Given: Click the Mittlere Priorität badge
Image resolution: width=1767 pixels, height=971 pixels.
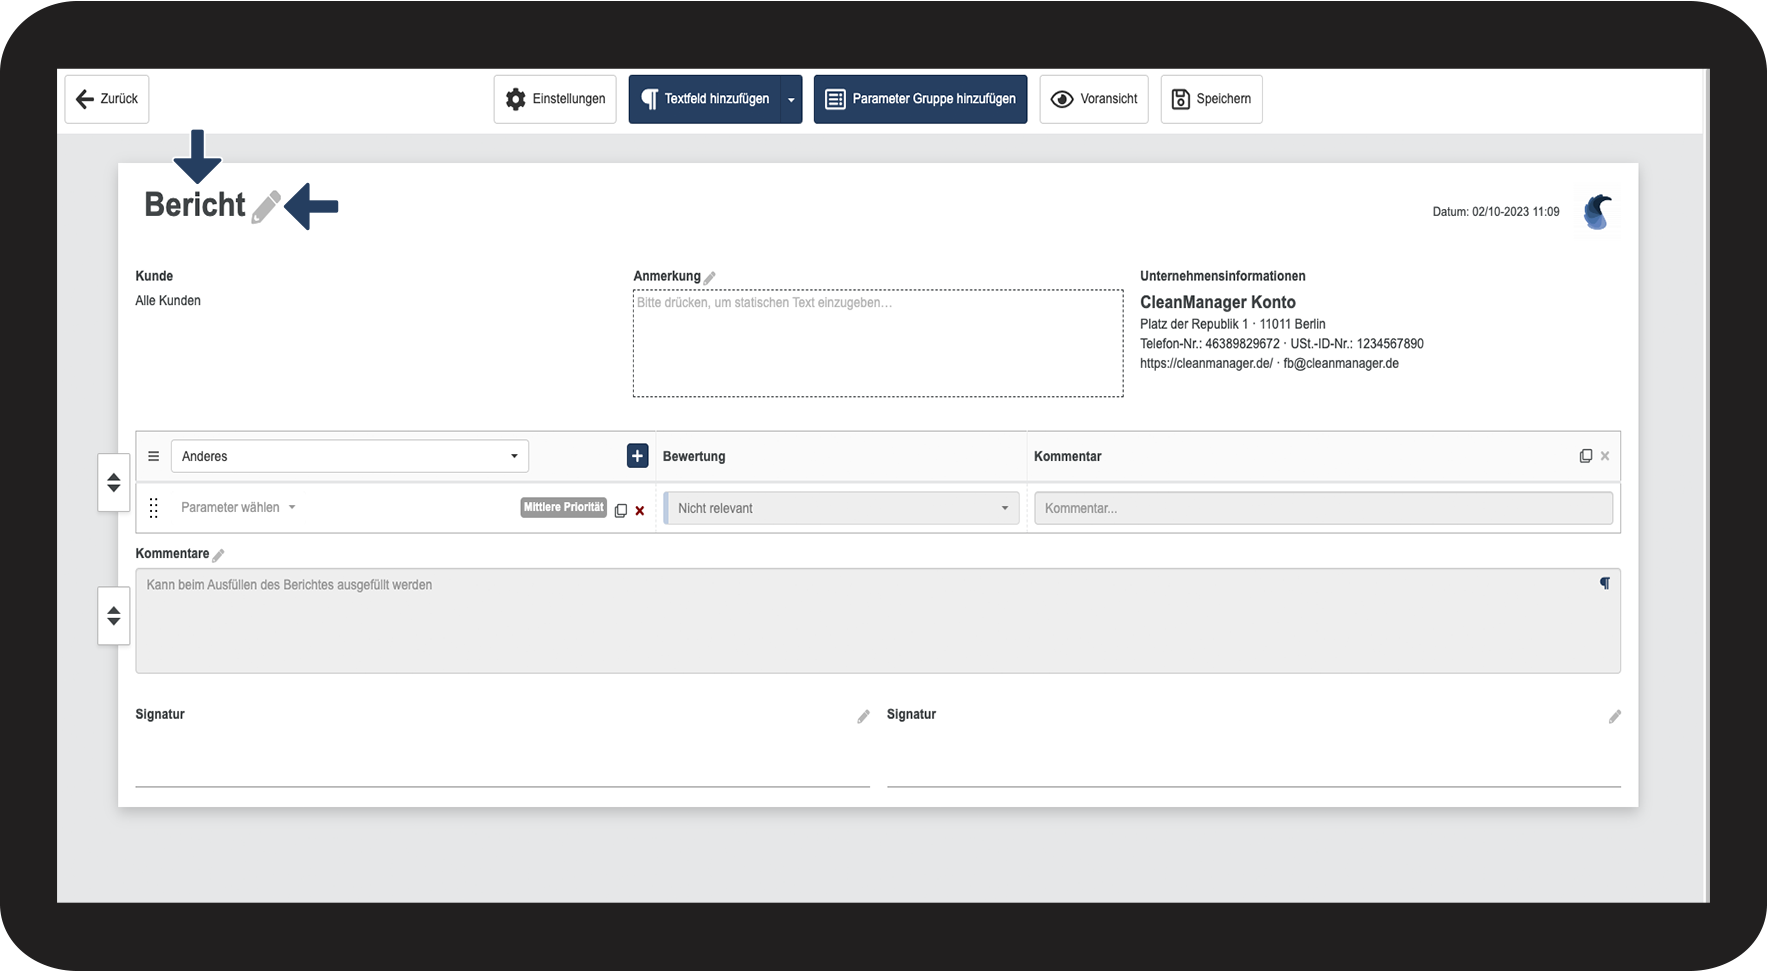Looking at the screenshot, I should click(x=564, y=507).
